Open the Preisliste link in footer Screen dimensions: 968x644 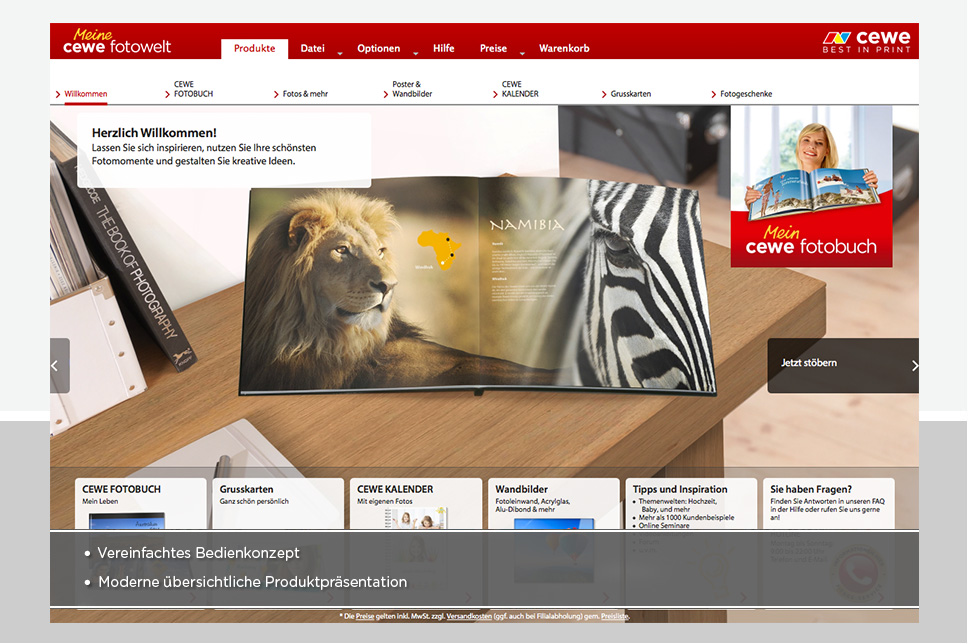click(x=614, y=616)
